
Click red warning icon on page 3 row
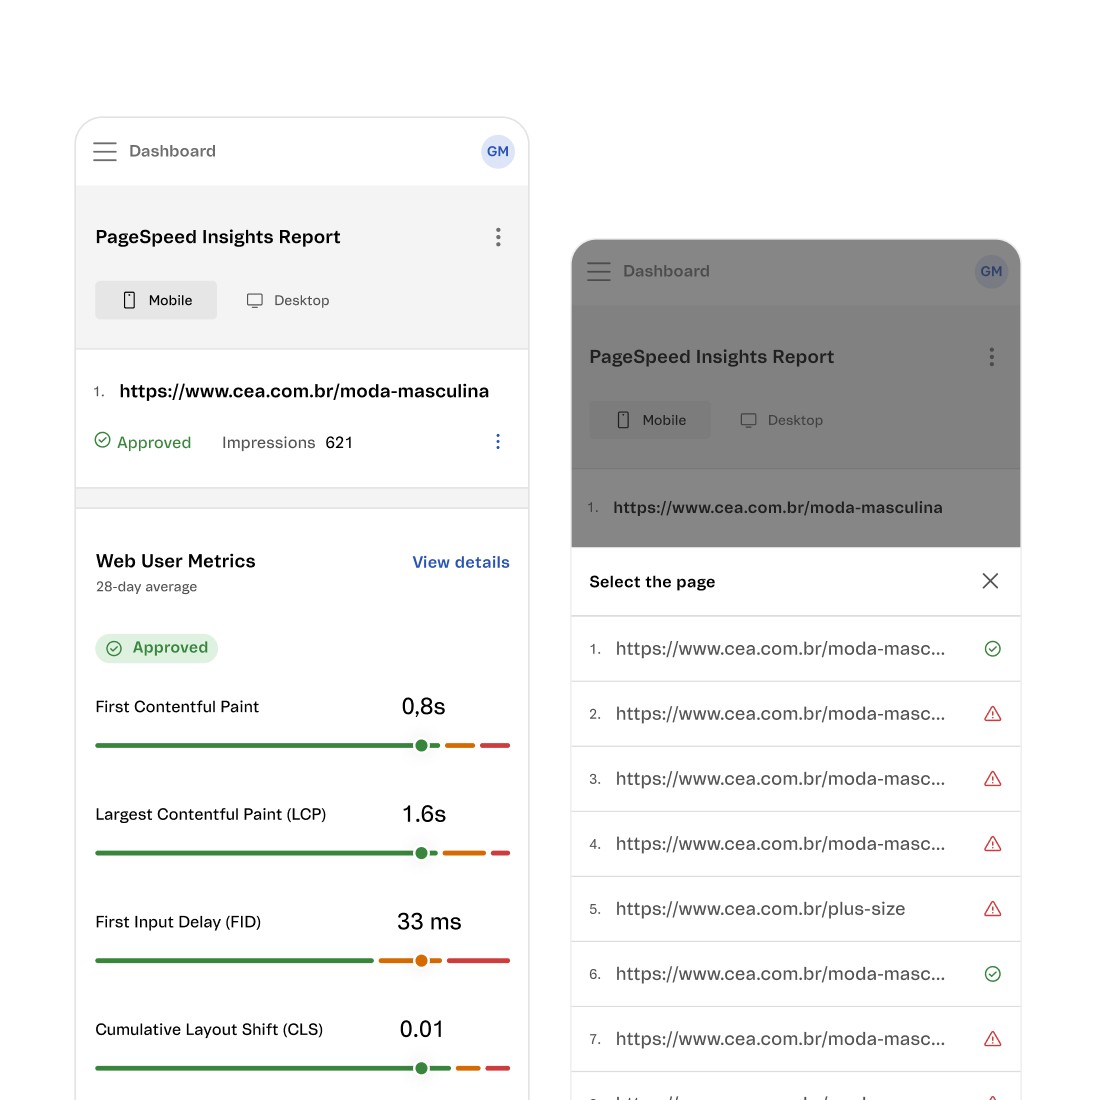tap(992, 779)
